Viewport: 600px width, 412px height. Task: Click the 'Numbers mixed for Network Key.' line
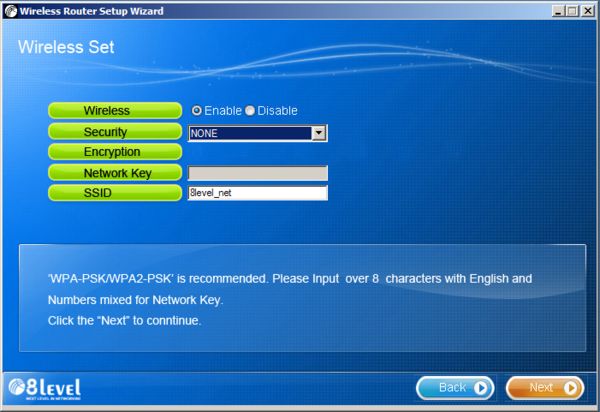(x=135, y=300)
